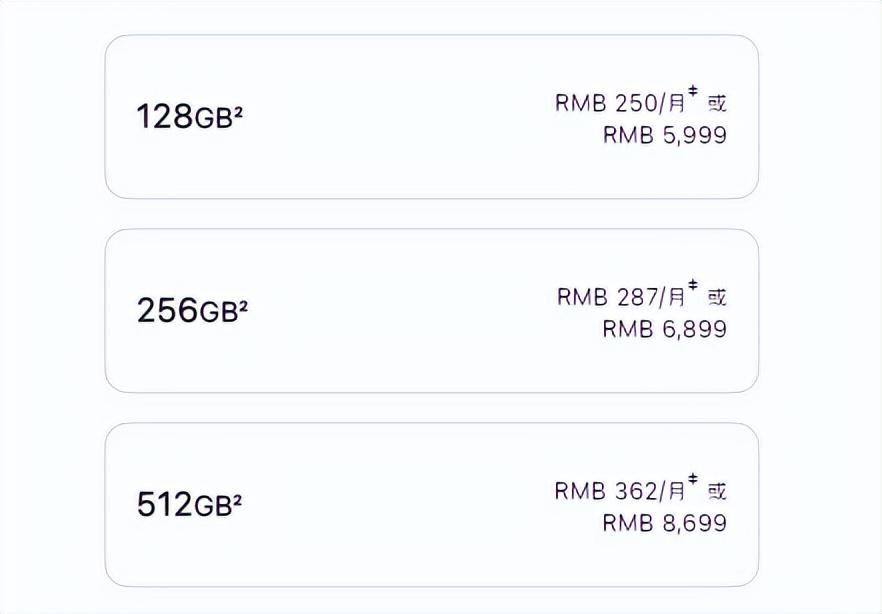Select the 512GB storage option card
882x614 pixels.
coord(431,505)
